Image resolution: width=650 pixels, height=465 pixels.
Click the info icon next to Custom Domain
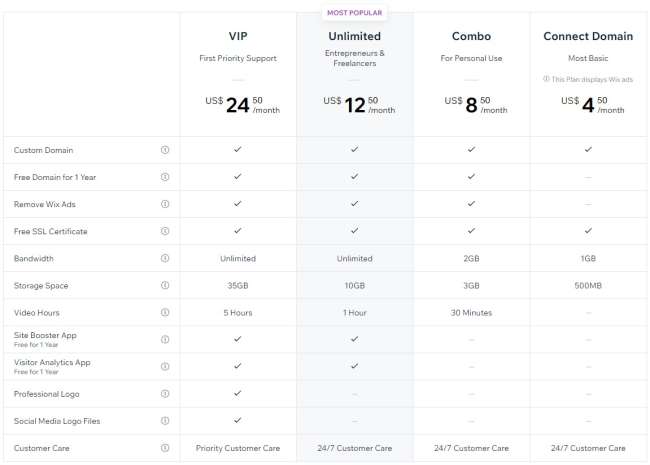(x=165, y=149)
